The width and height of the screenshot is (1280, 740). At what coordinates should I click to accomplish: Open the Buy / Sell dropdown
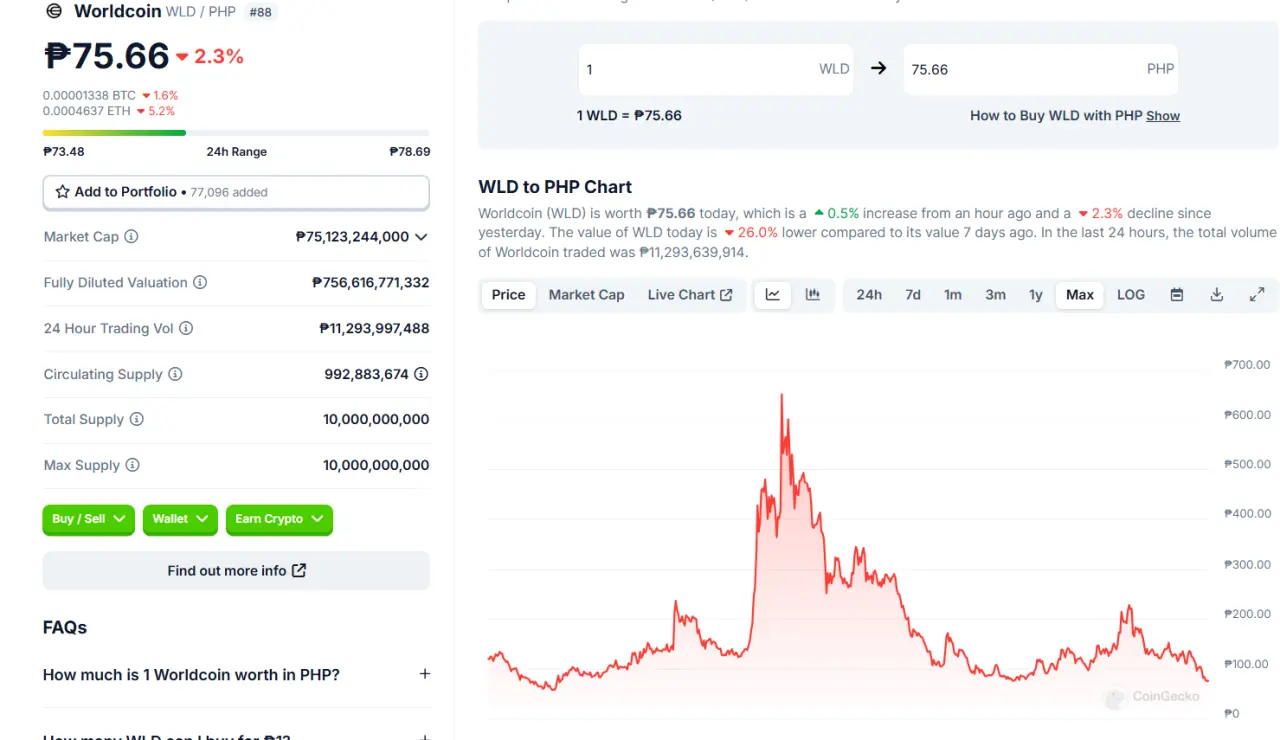click(x=88, y=519)
